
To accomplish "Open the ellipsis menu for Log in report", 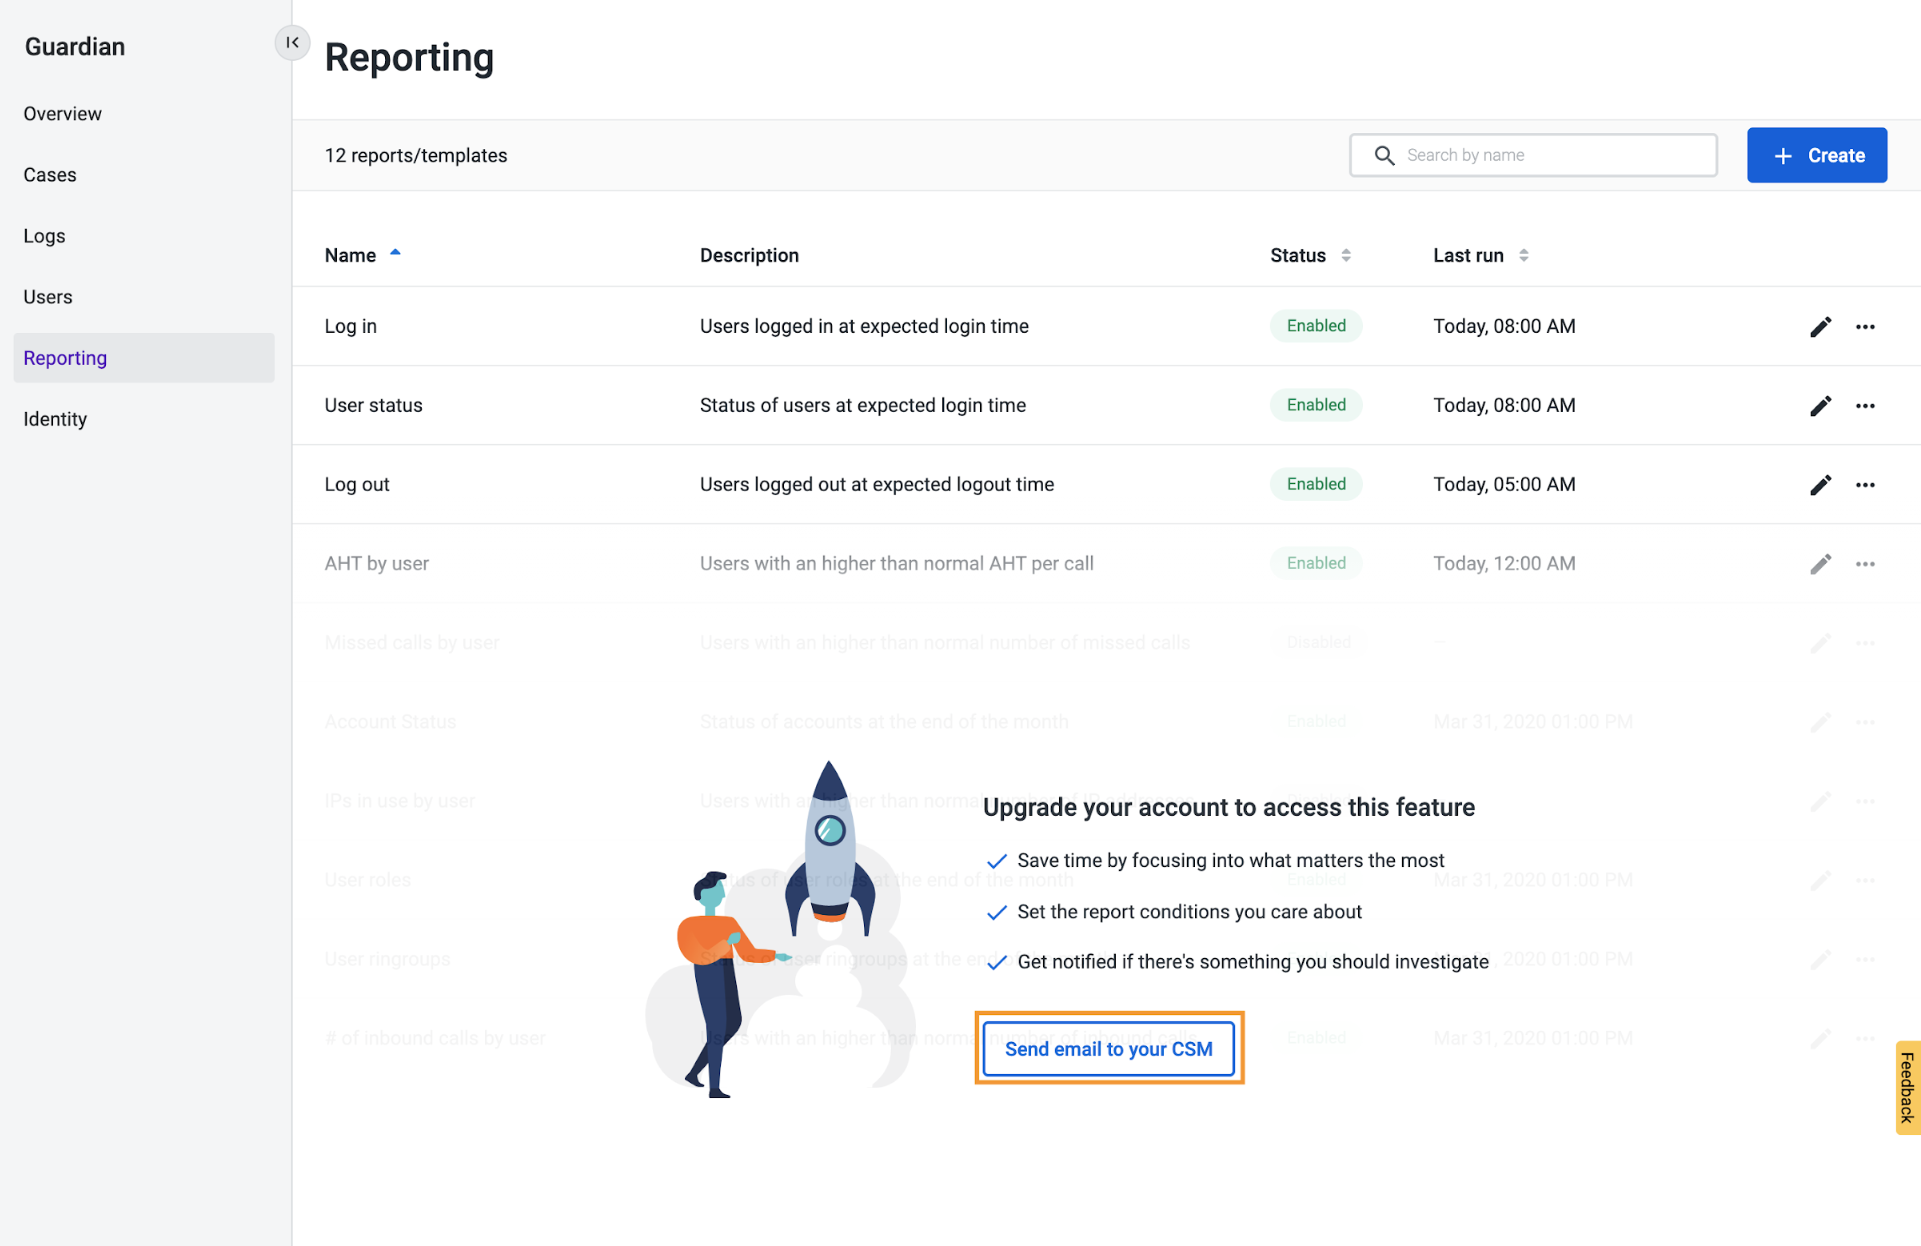I will 1866,326.
